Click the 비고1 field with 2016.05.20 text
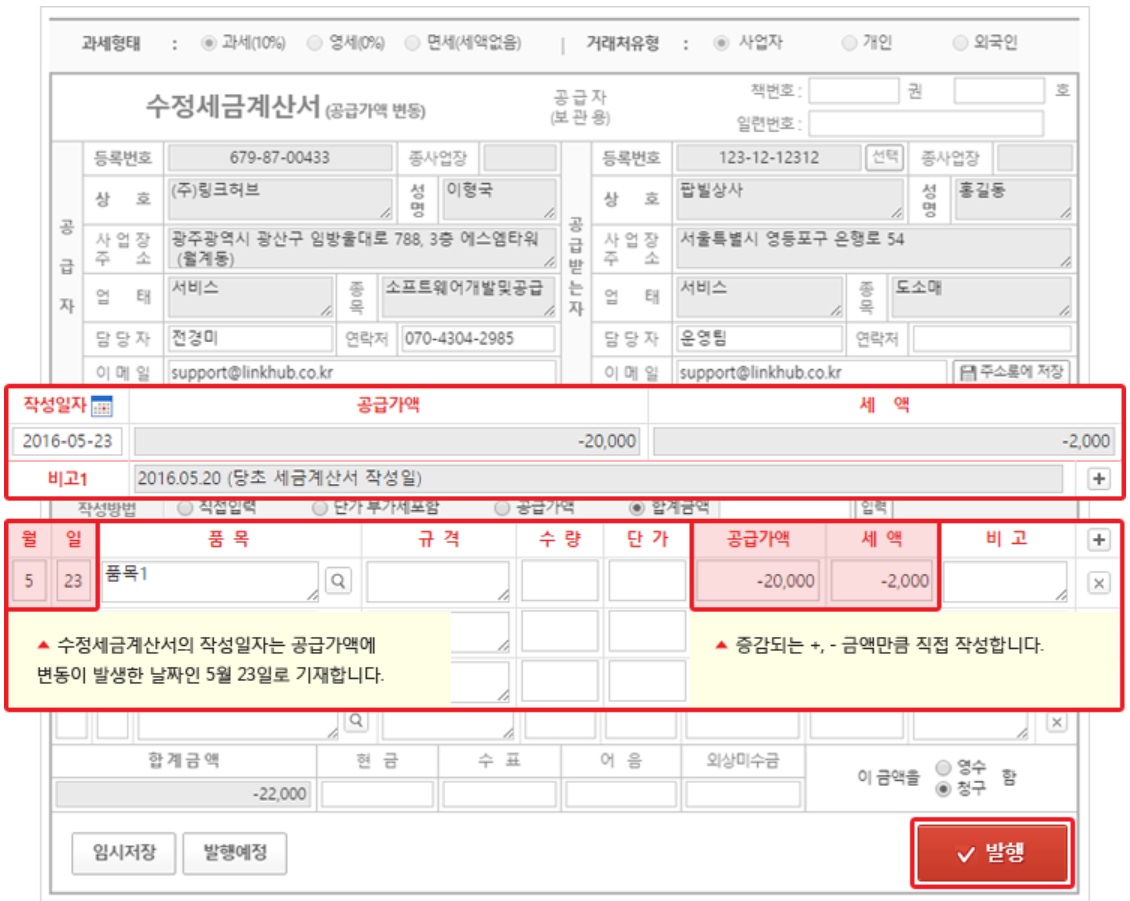Viewport: 1130px width, 901px height. click(598, 479)
